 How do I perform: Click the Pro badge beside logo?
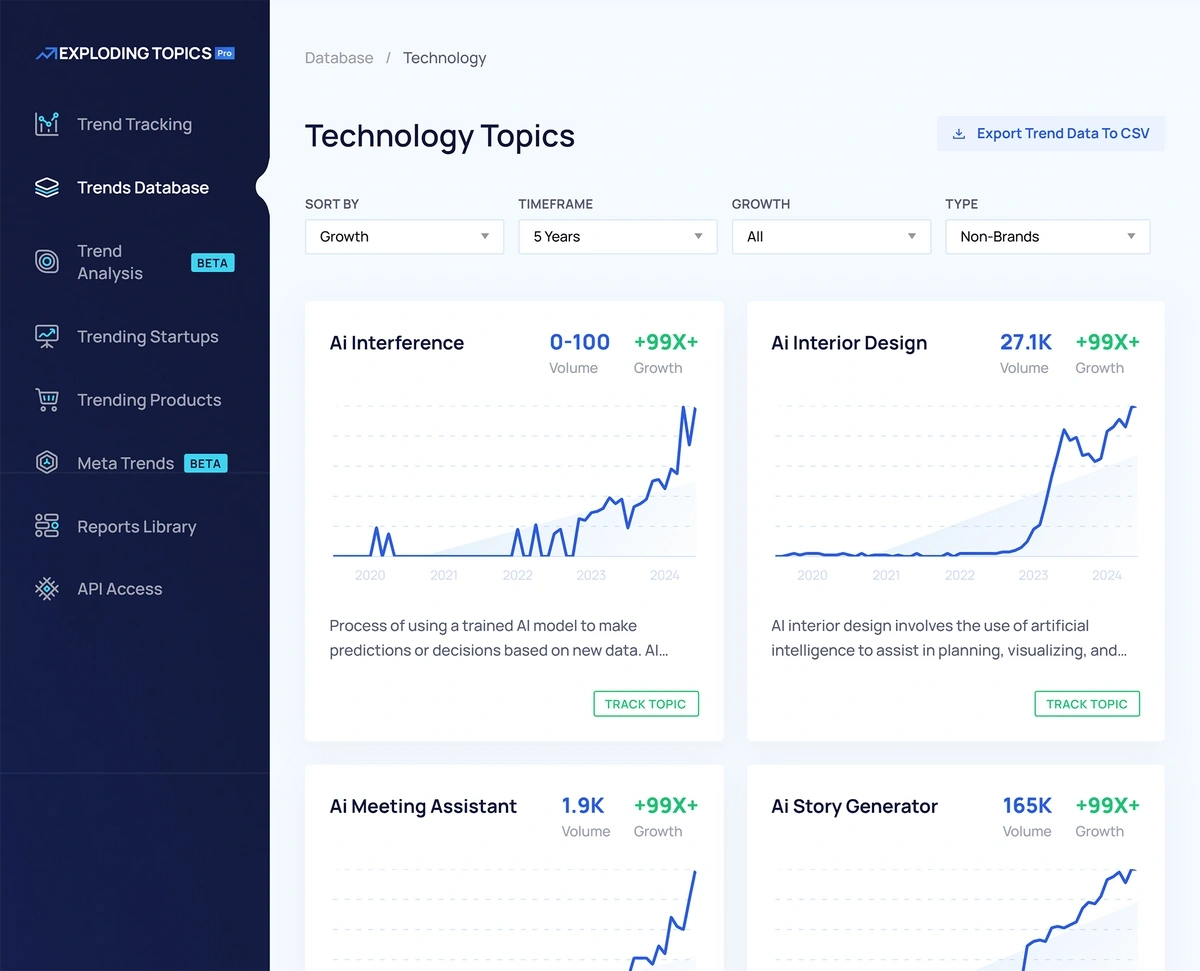[225, 53]
